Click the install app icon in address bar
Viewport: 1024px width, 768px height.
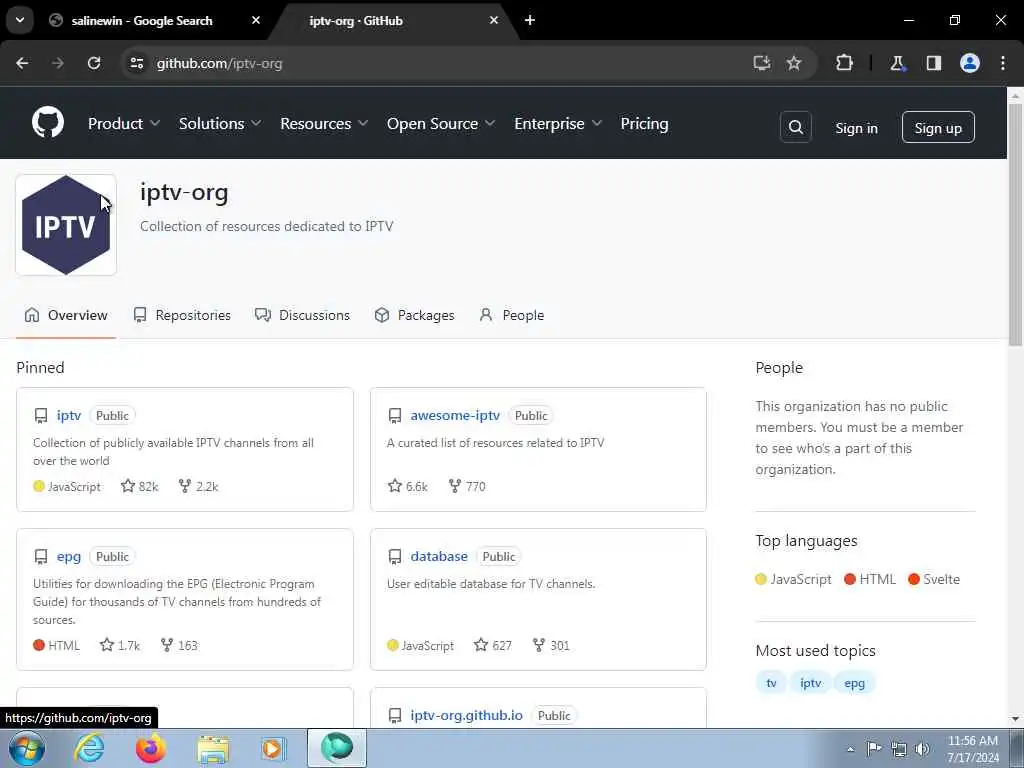coord(761,63)
